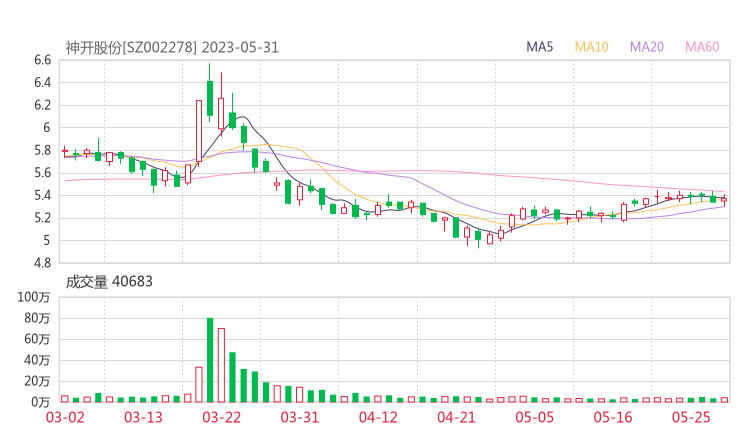This screenshot has width=740, height=440.
Task: Select the 04-12 date axis label
Action: 378,417
